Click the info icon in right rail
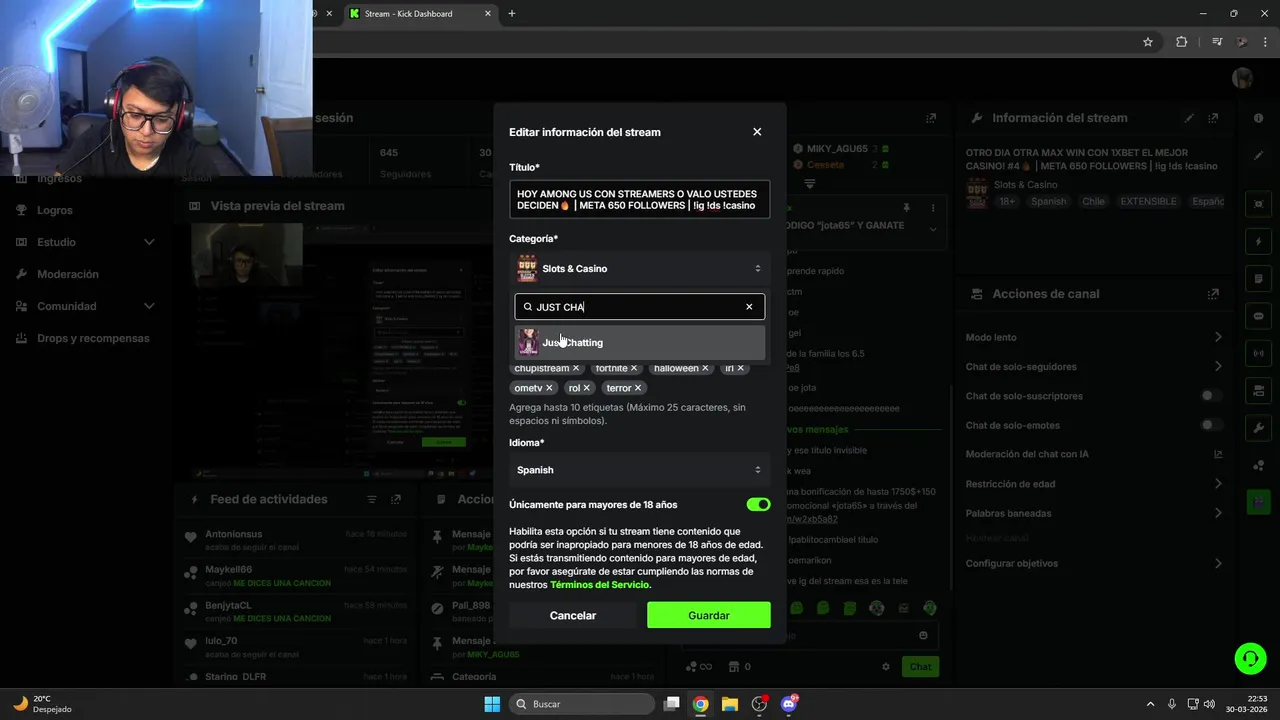Viewport: 1280px width, 720px height. [x=1258, y=118]
